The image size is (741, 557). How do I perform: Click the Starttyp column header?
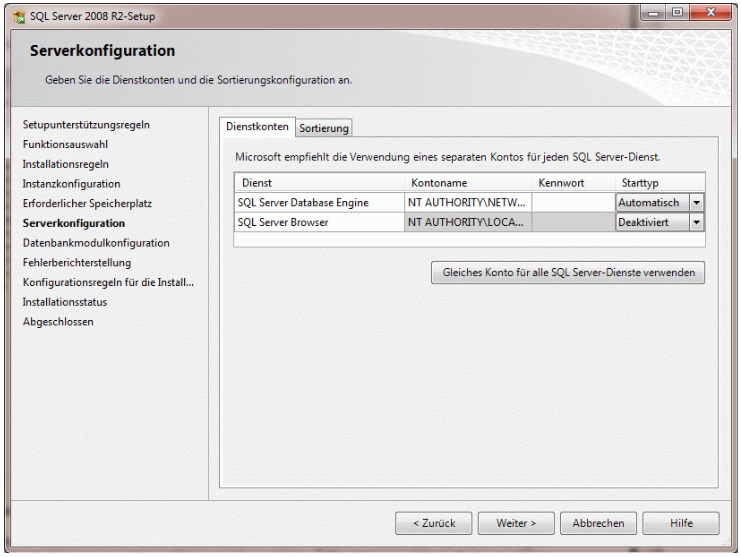click(x=660, y=183)
